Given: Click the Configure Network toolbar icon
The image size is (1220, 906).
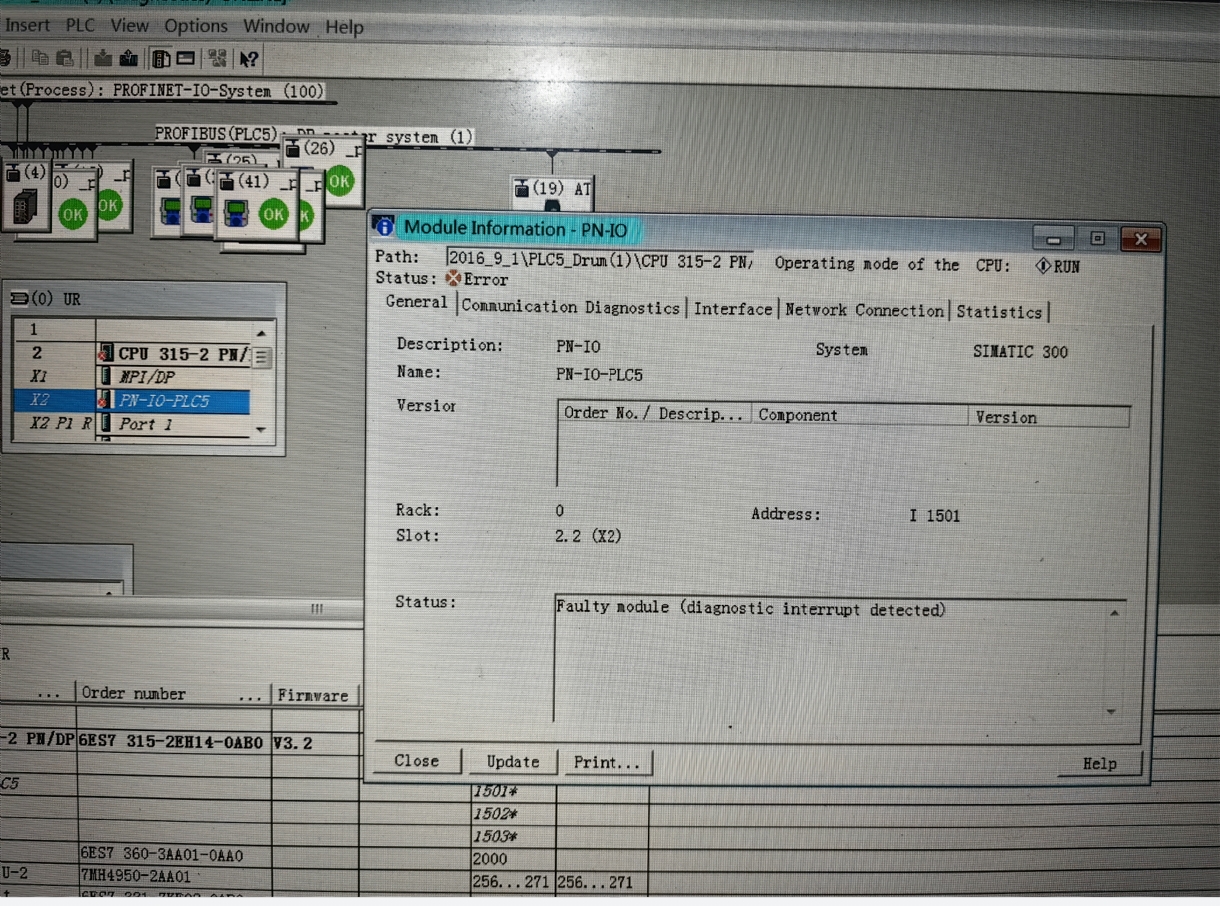Looking at the screenshot, I should click(217, 59).
